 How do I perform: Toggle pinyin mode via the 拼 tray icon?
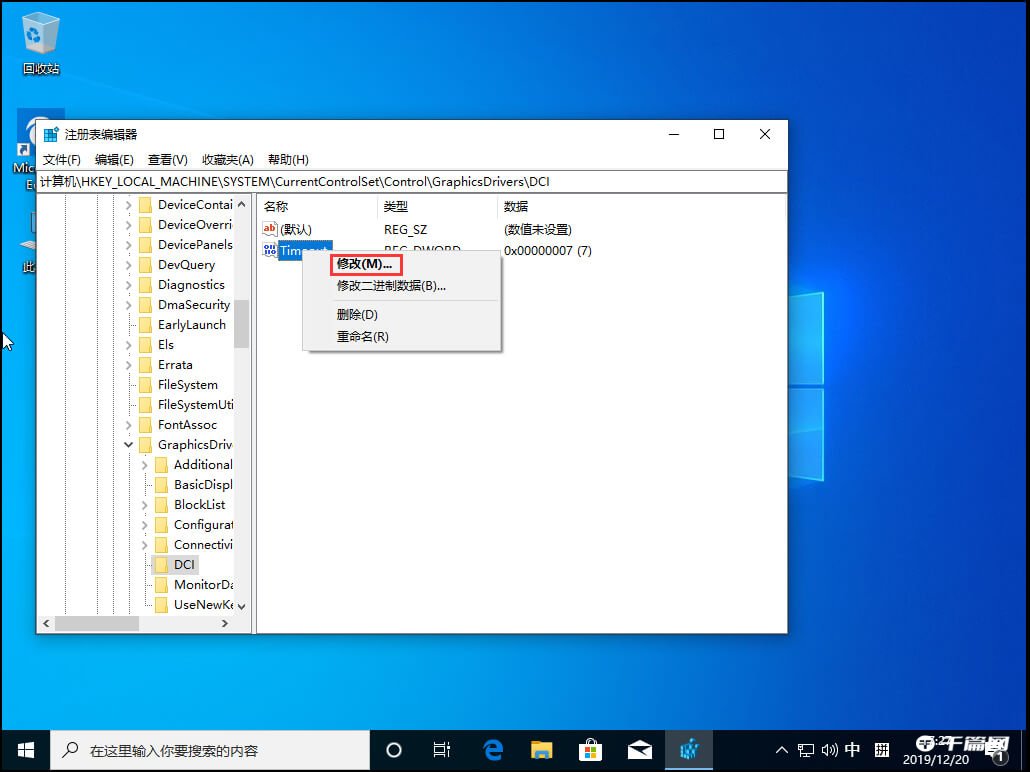pyautogui.click(x=881, y=748)
